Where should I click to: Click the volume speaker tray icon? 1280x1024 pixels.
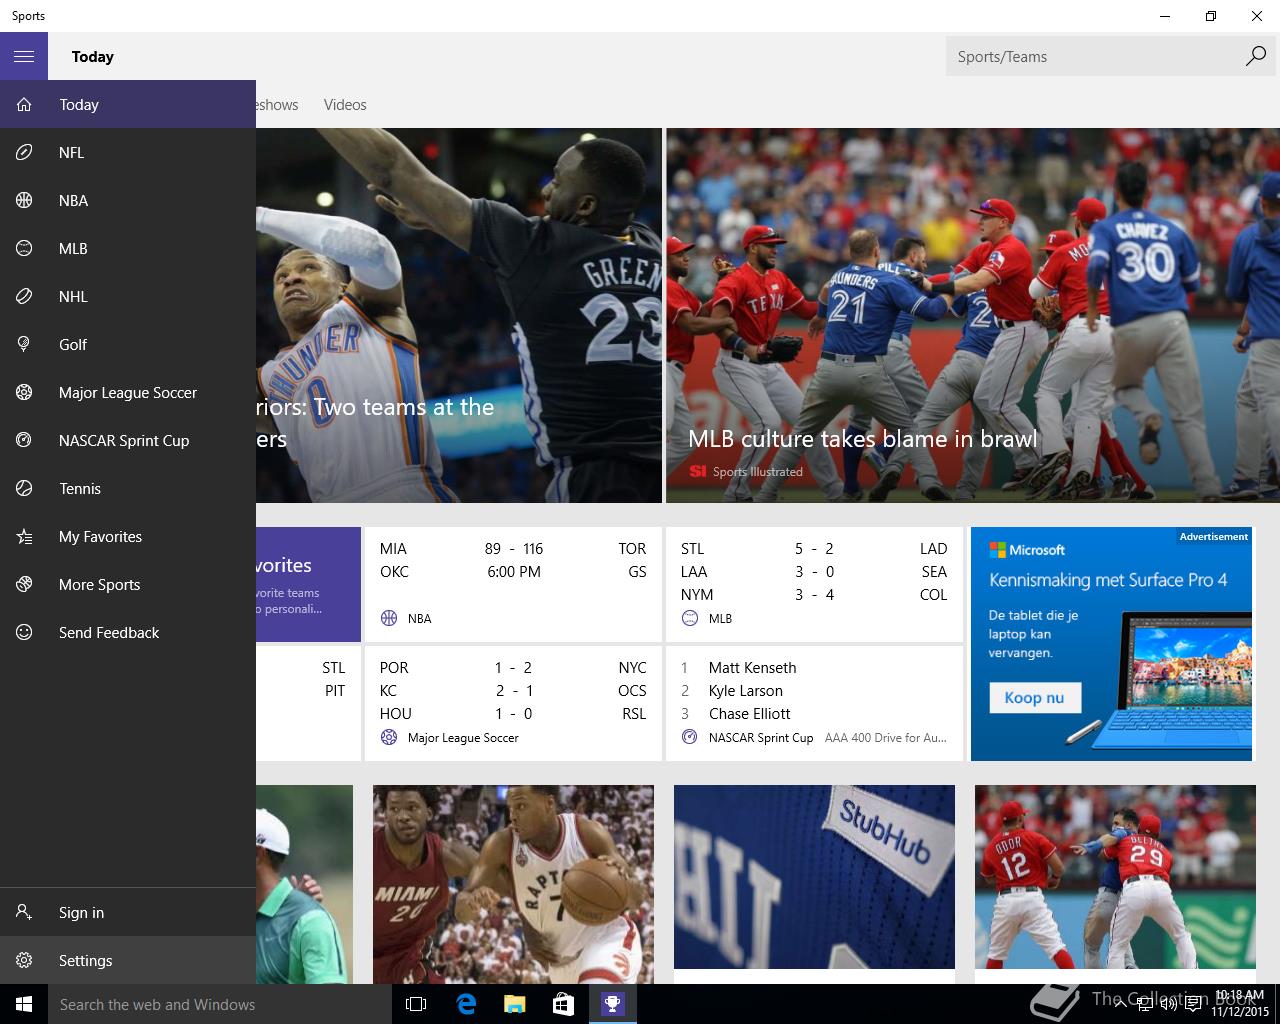click(x=1168, y=1004)
